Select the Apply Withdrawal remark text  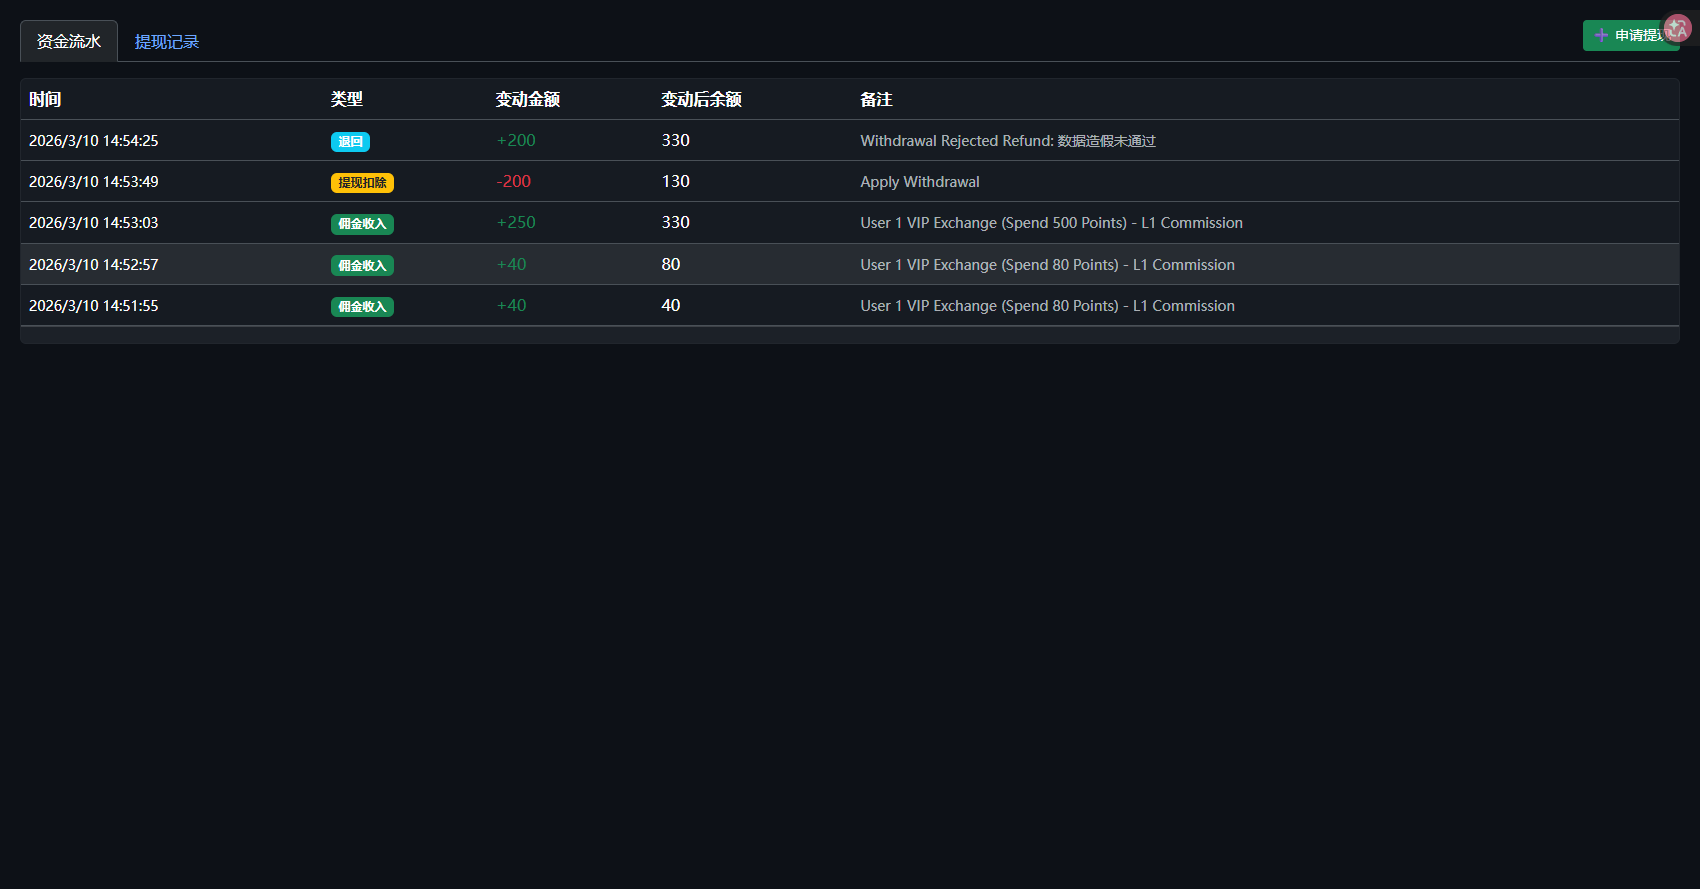pyautogui.click(x=919, y=182)
